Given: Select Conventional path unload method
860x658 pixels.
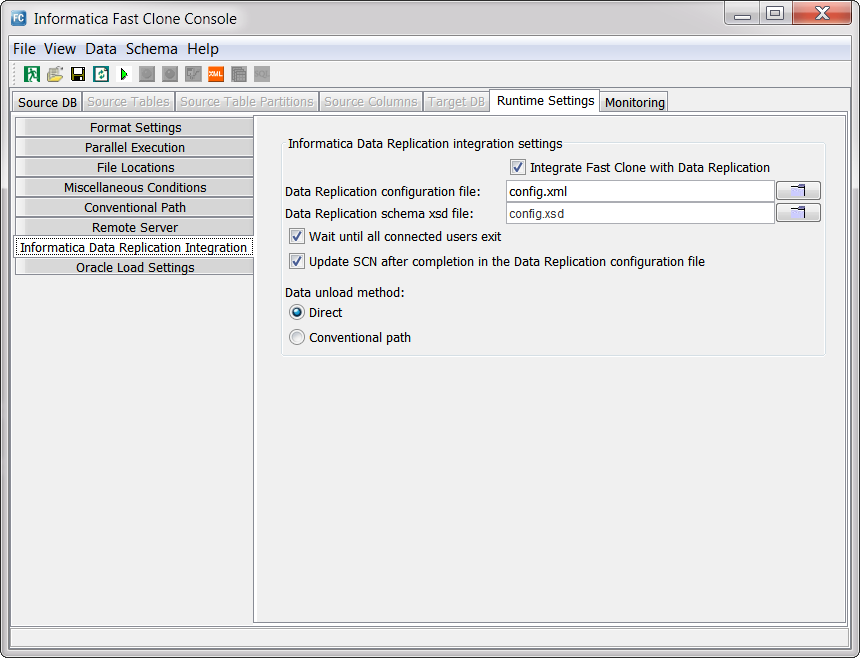Looking at the screenshot, I should pyautogui.click(x=297, y=338).
